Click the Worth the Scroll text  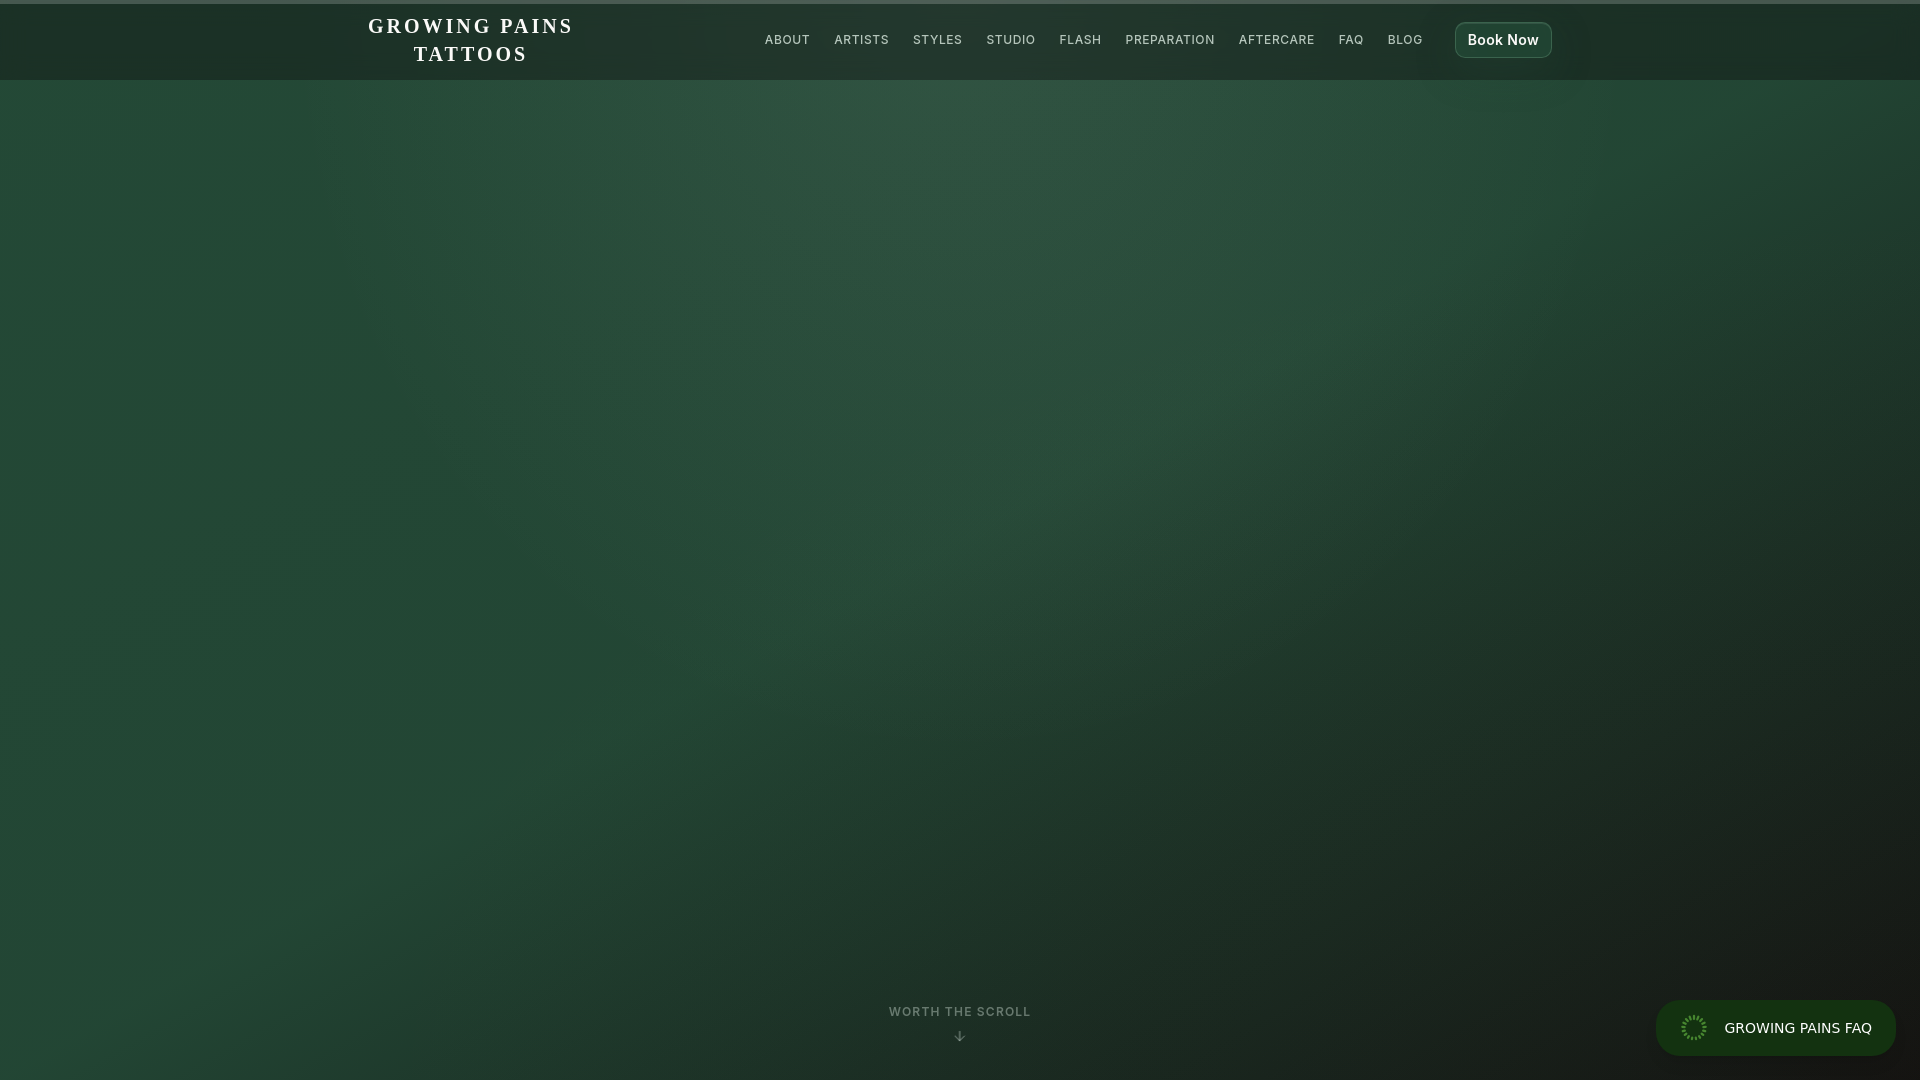(x=959, y=1012)
